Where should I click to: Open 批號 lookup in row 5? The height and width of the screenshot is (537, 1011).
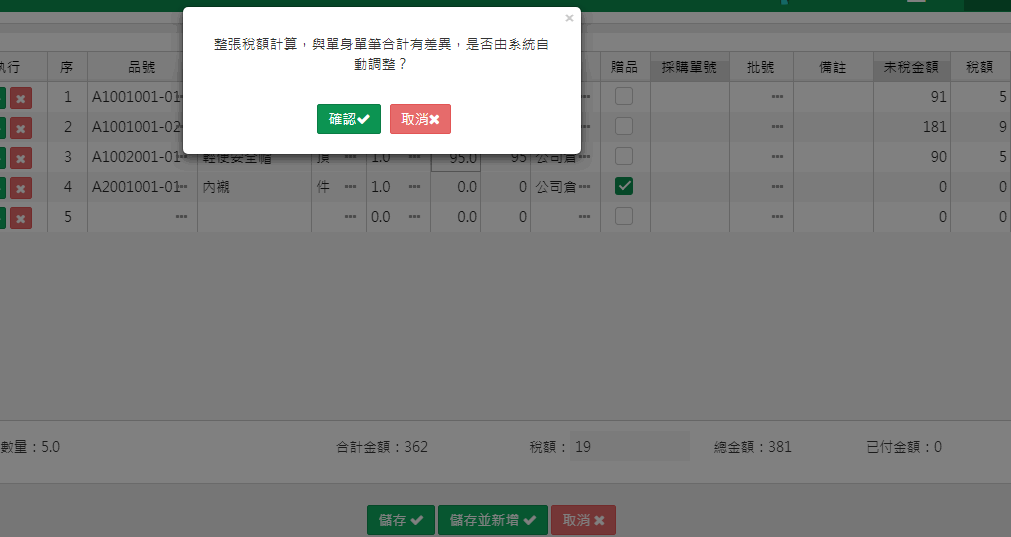pyautogui.click(x=777, y=217)
